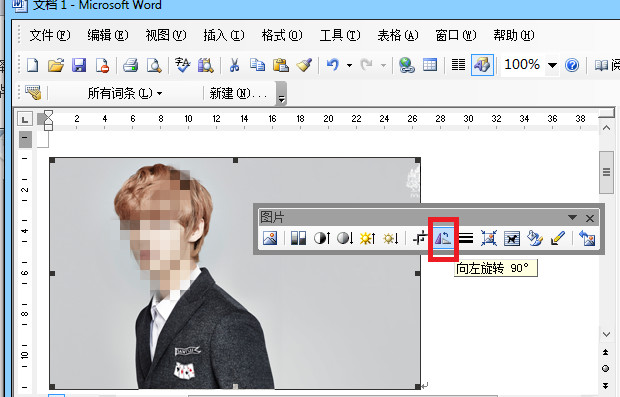Run spelling and grammar check
Screen dimensions: 620x397
pos(182,64)
